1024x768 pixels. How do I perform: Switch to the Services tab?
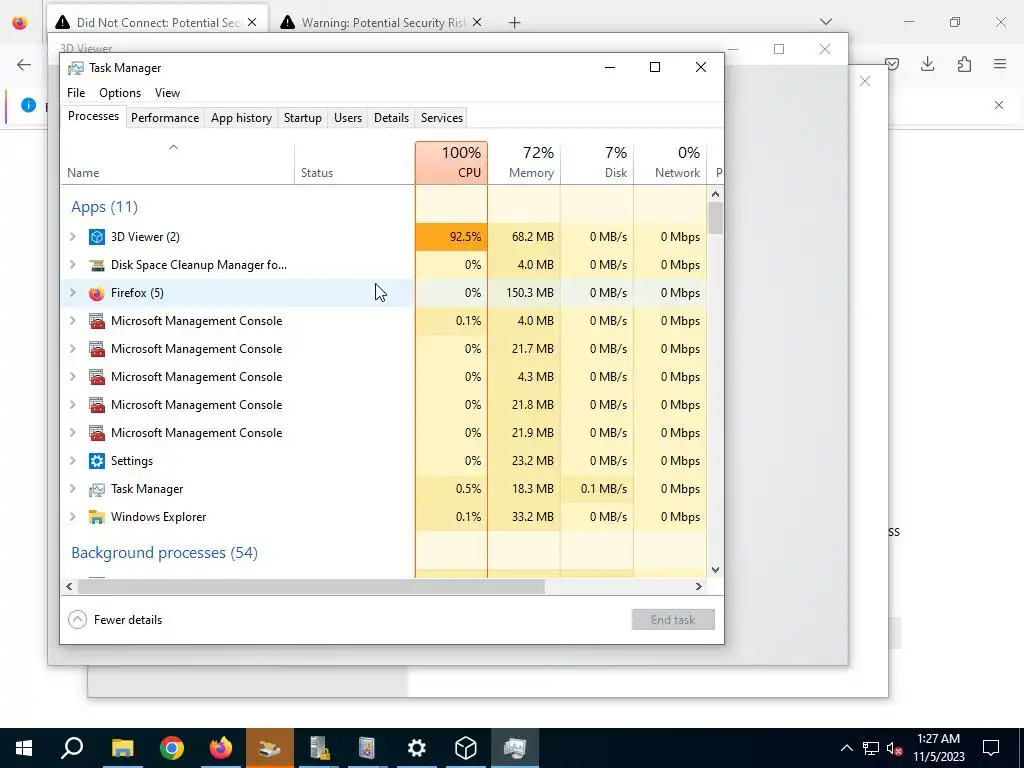(441, 118)
